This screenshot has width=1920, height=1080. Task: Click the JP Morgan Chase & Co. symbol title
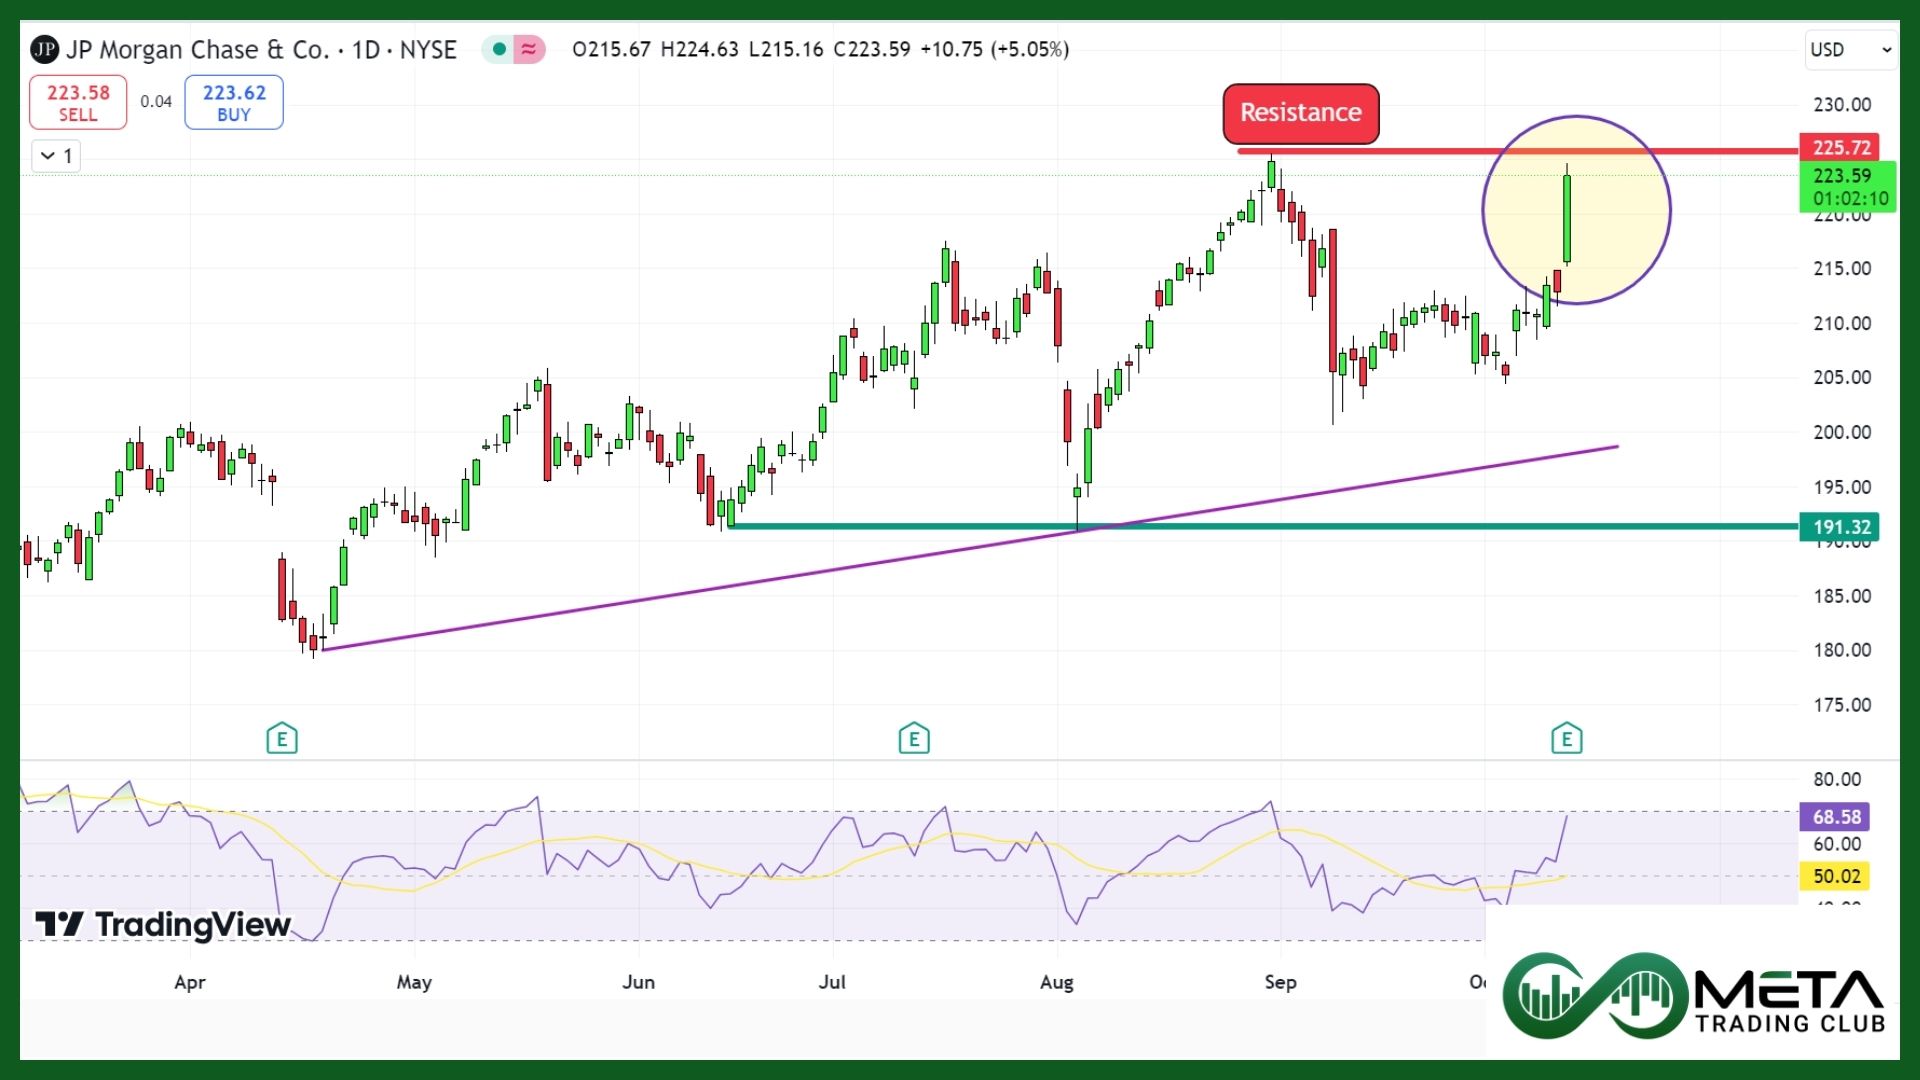tap(198, 49)
